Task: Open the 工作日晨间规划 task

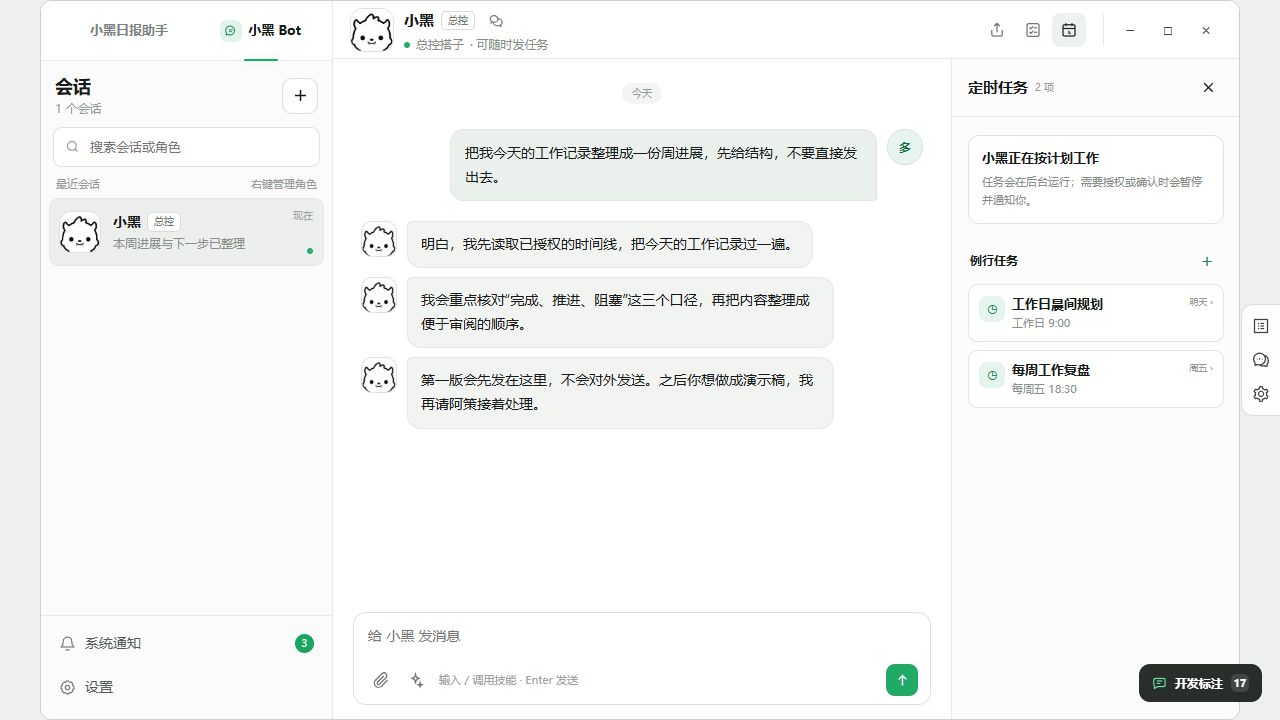Action: [x=1096, y=312]
